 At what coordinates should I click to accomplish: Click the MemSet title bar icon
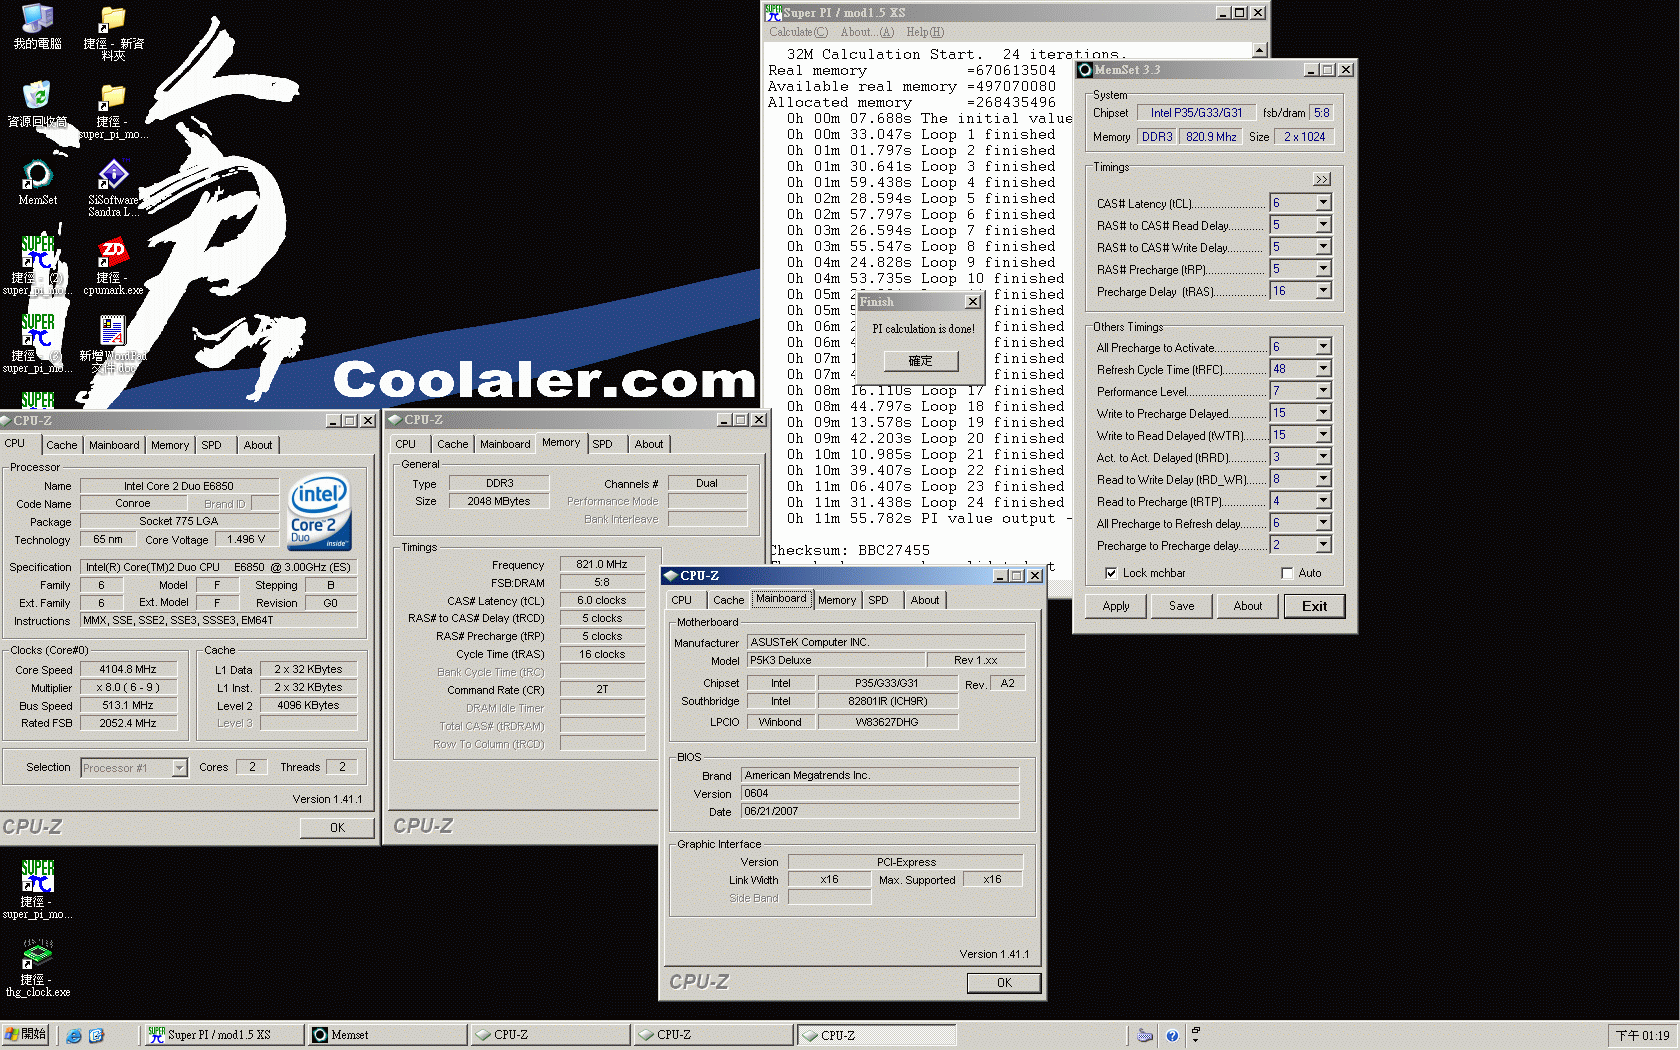tap(1085, 70)
